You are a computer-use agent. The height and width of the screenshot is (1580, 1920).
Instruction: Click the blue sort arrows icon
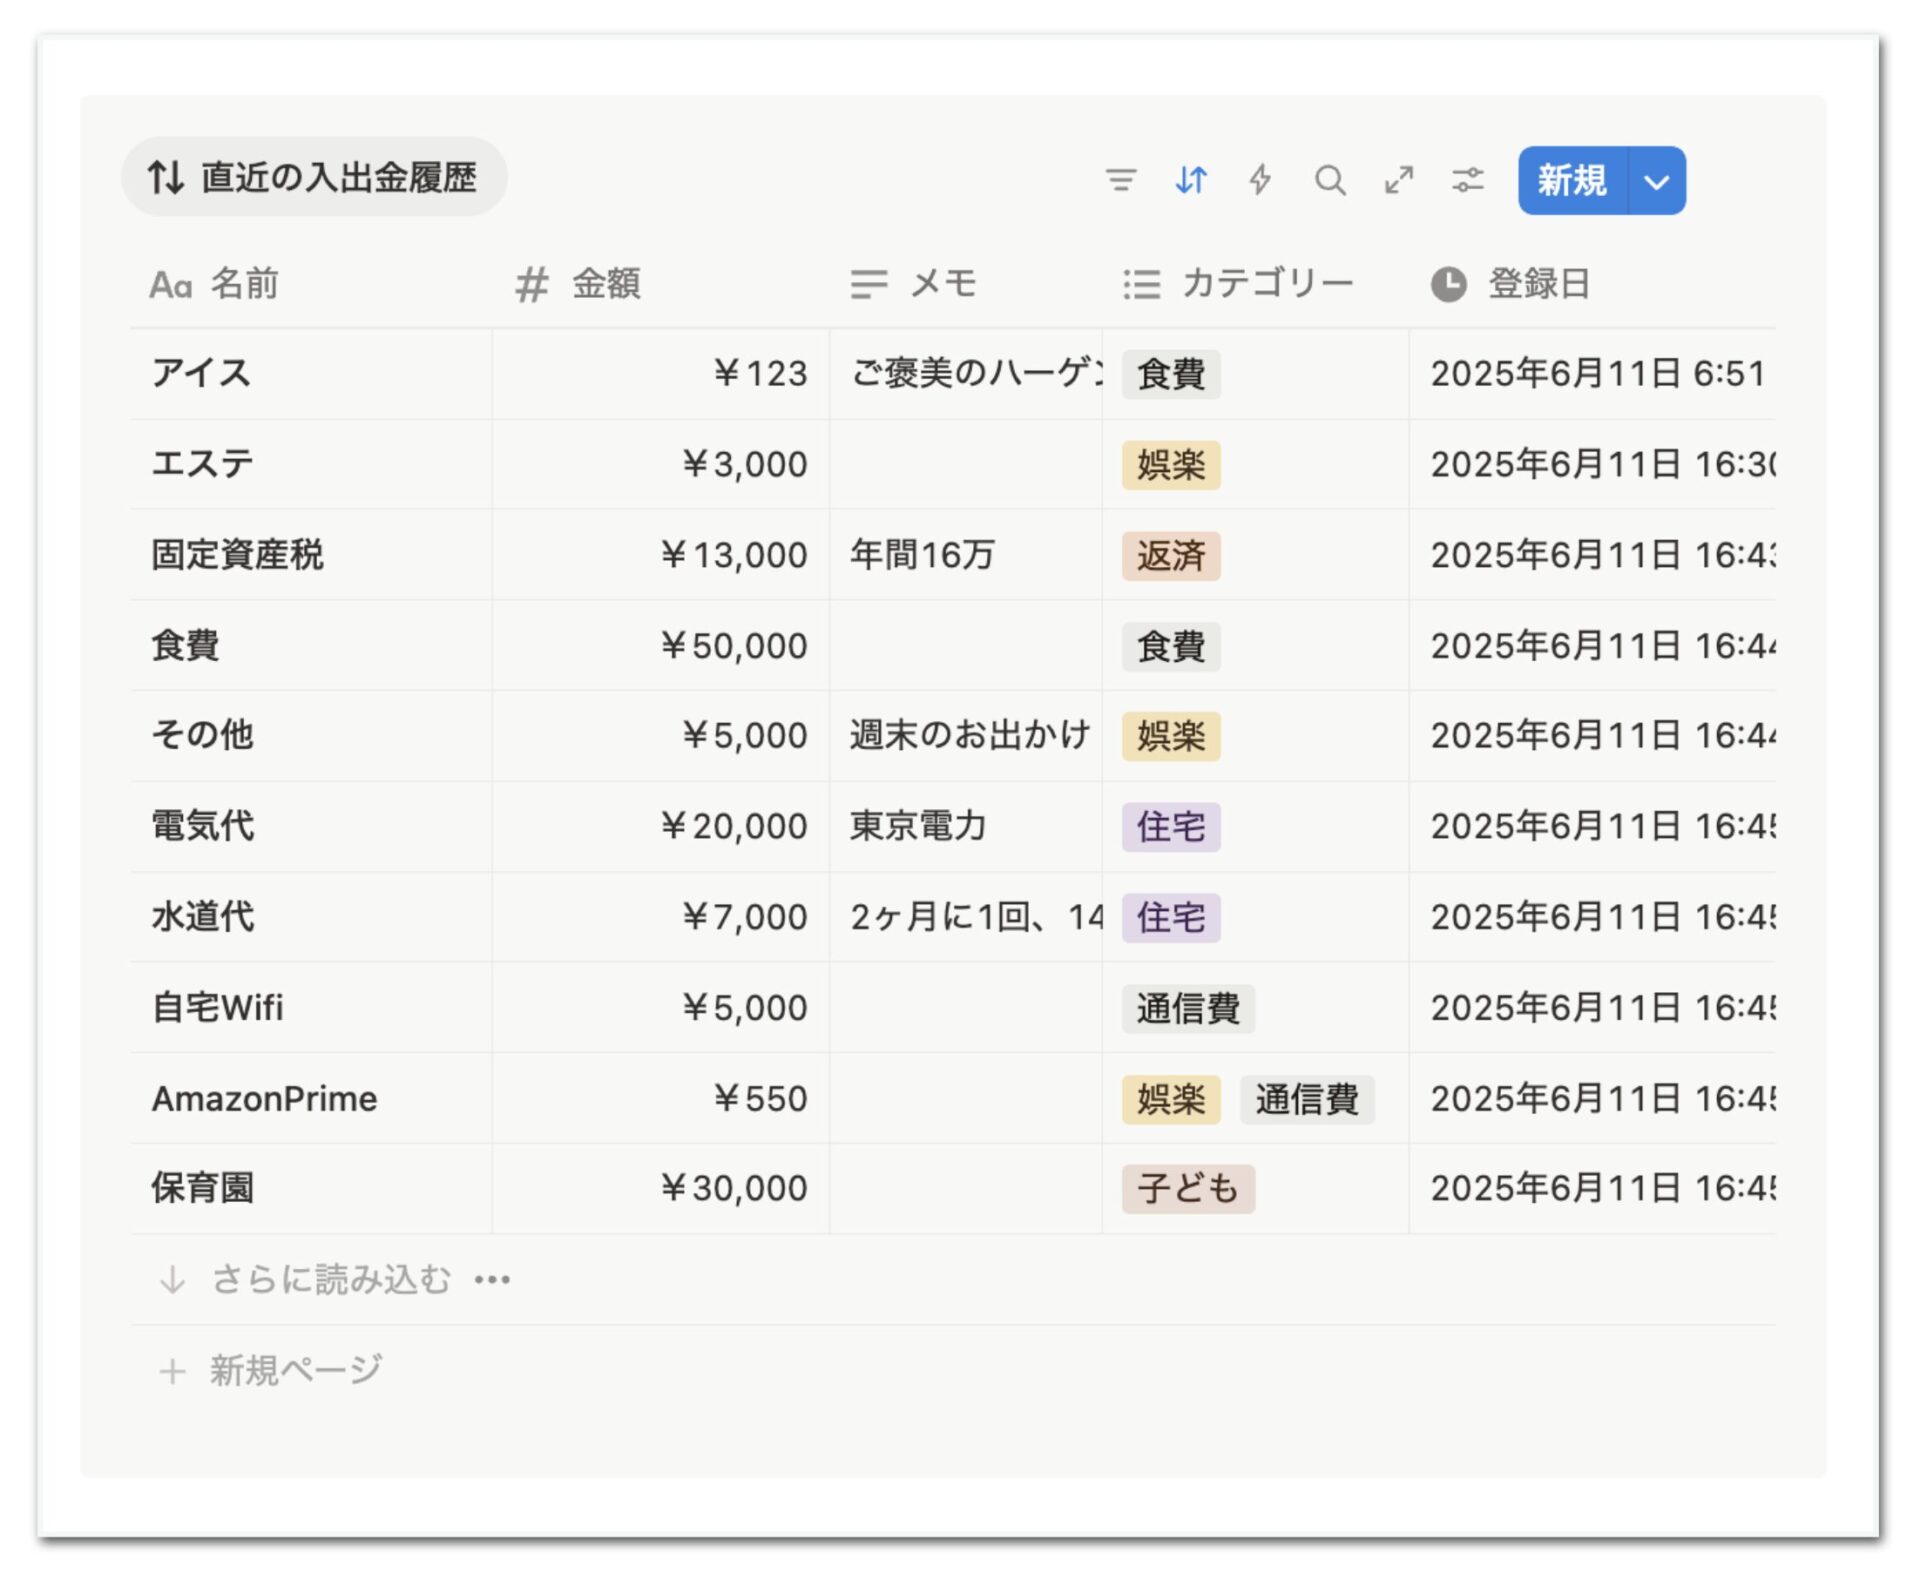[1190, 180]
